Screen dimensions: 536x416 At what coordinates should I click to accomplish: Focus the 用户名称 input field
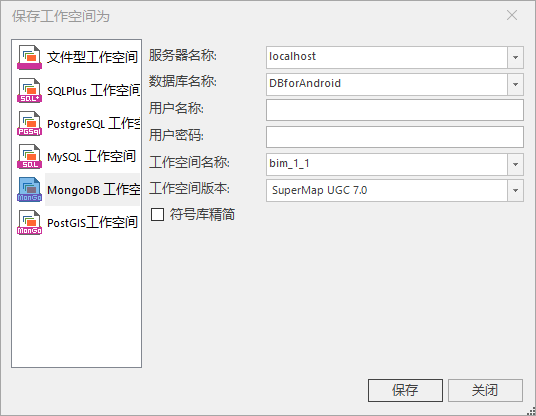coord(395,110)
